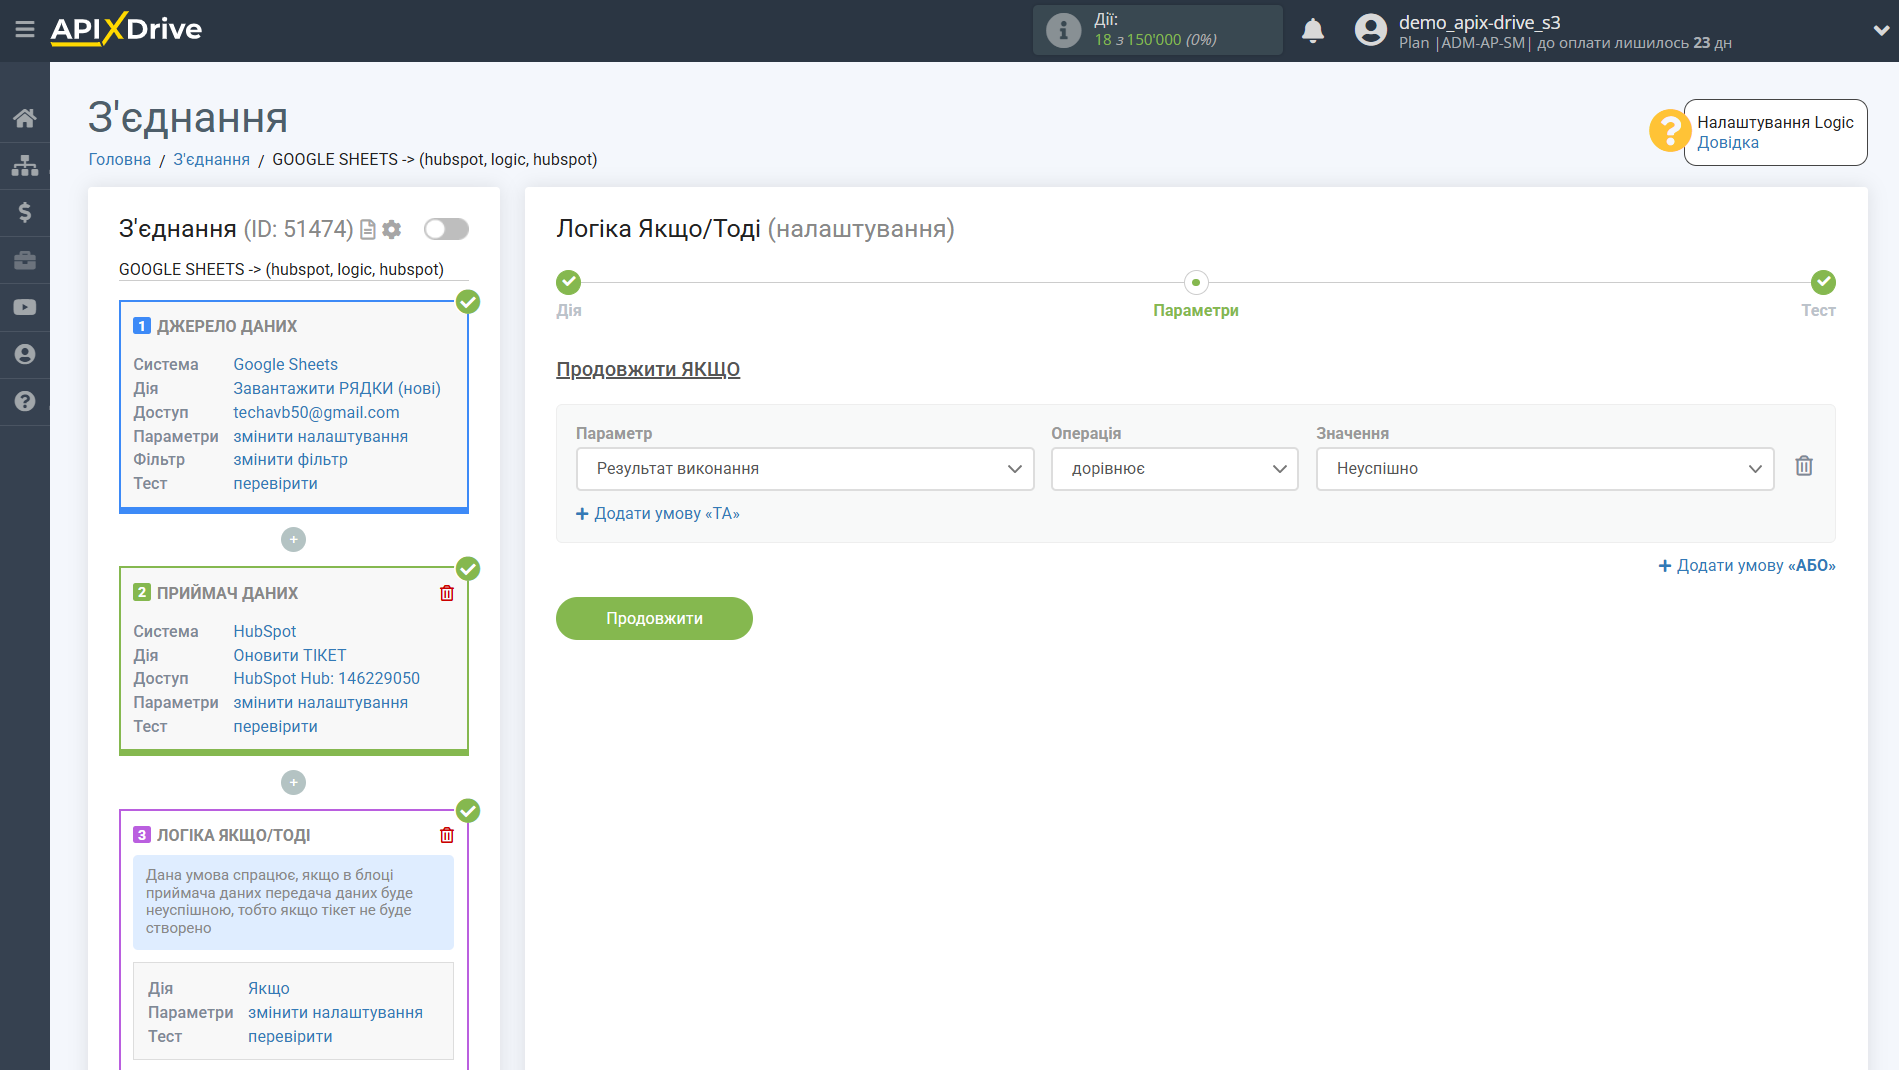Click Оновити TIKET action link
Viewport: 1899px width, 1070px height.
289,656
